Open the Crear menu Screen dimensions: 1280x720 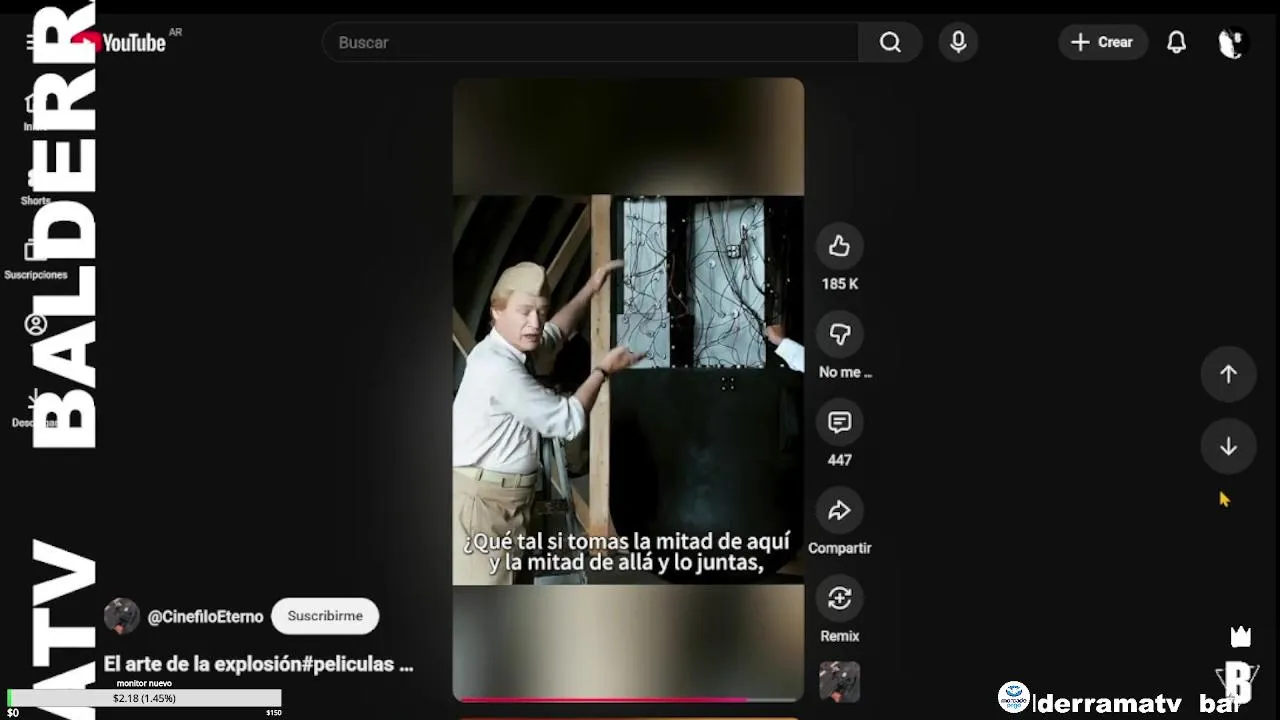1103,42
